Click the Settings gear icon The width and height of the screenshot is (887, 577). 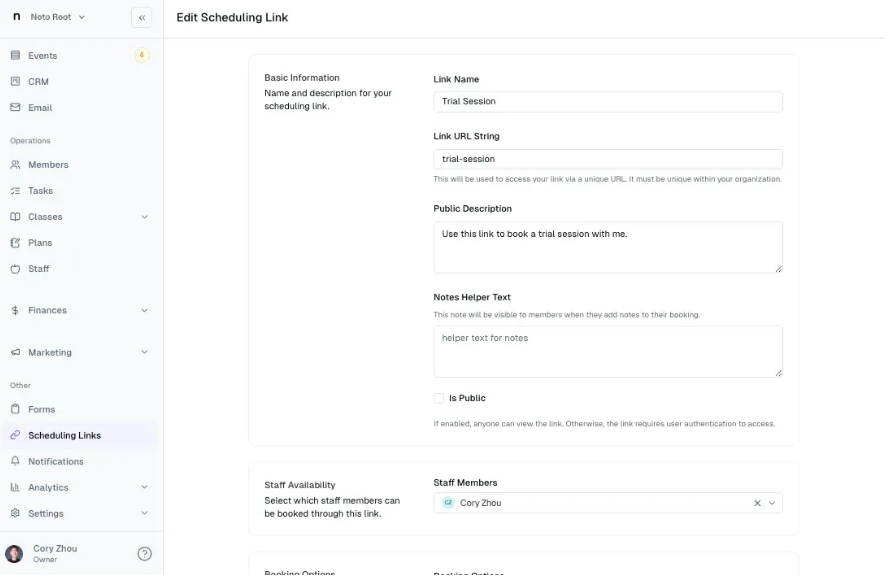pos(15,513)
